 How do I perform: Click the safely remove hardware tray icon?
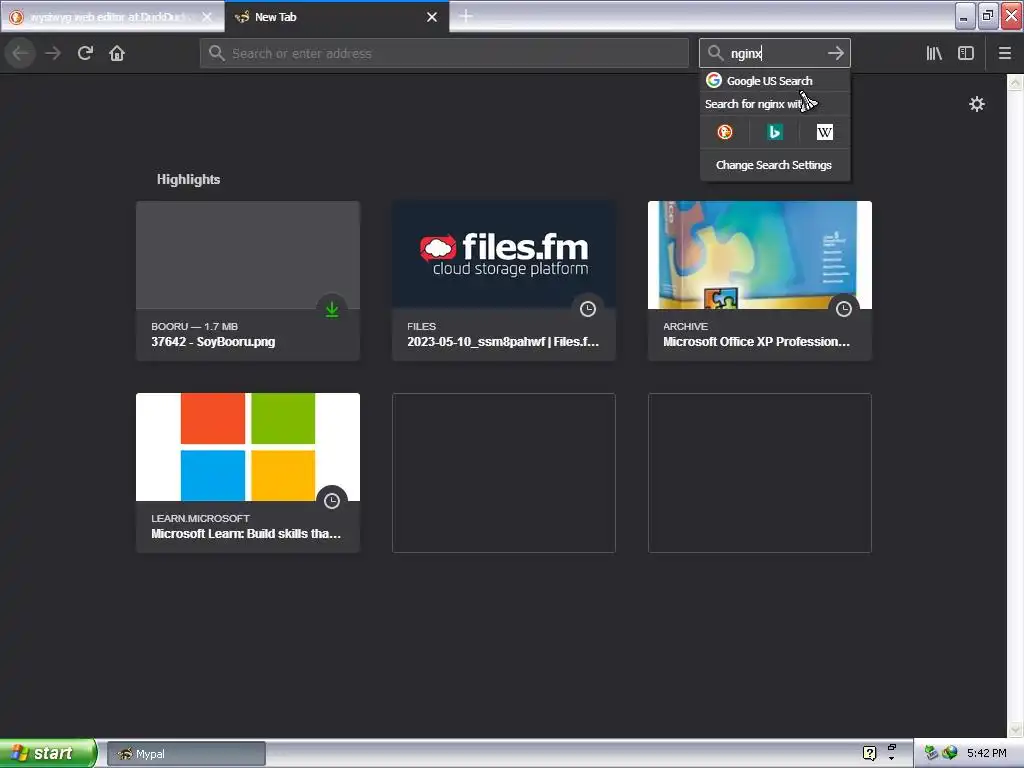point(931,753)
